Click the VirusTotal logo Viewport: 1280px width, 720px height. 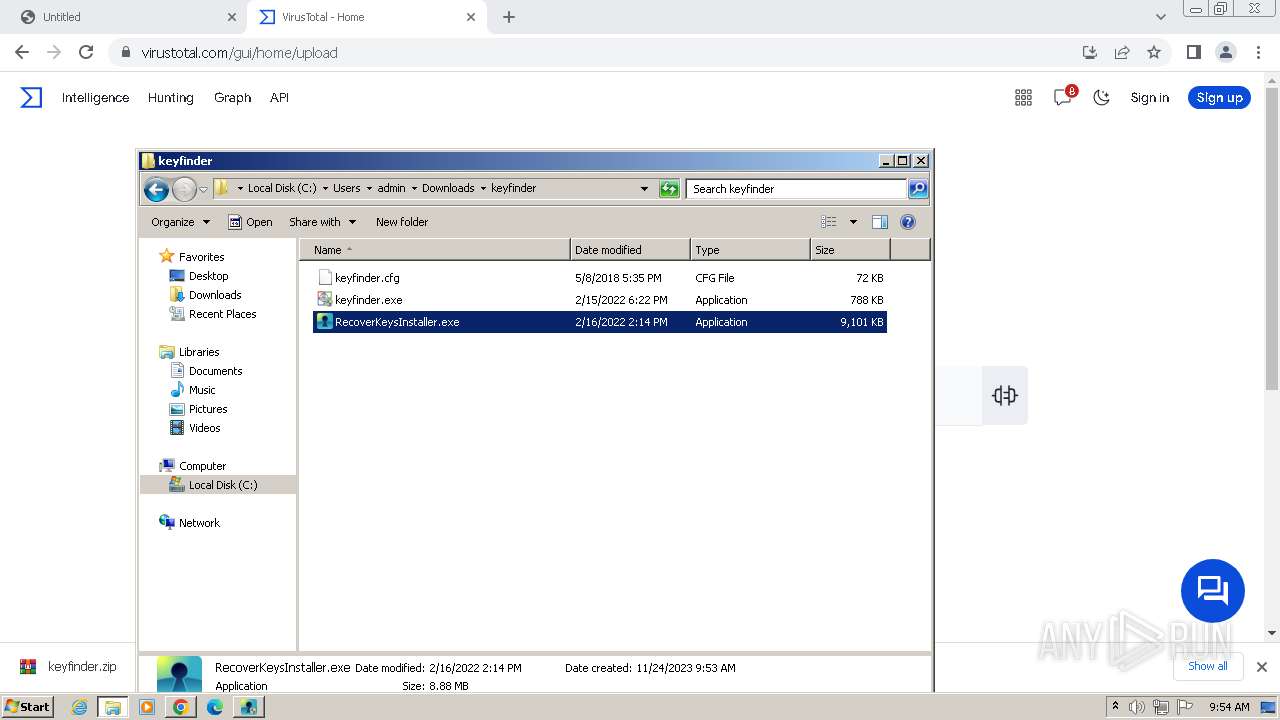(31, 97)
